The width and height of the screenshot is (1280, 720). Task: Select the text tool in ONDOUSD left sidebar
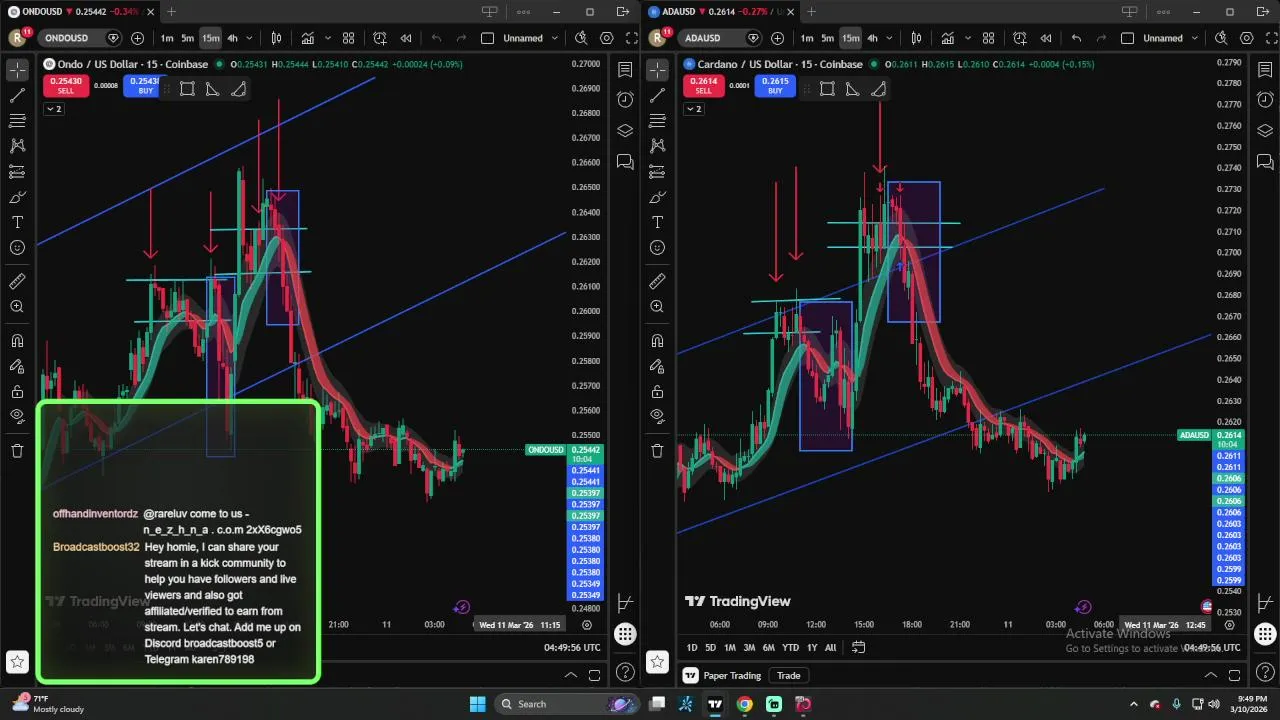click(17, 222)
